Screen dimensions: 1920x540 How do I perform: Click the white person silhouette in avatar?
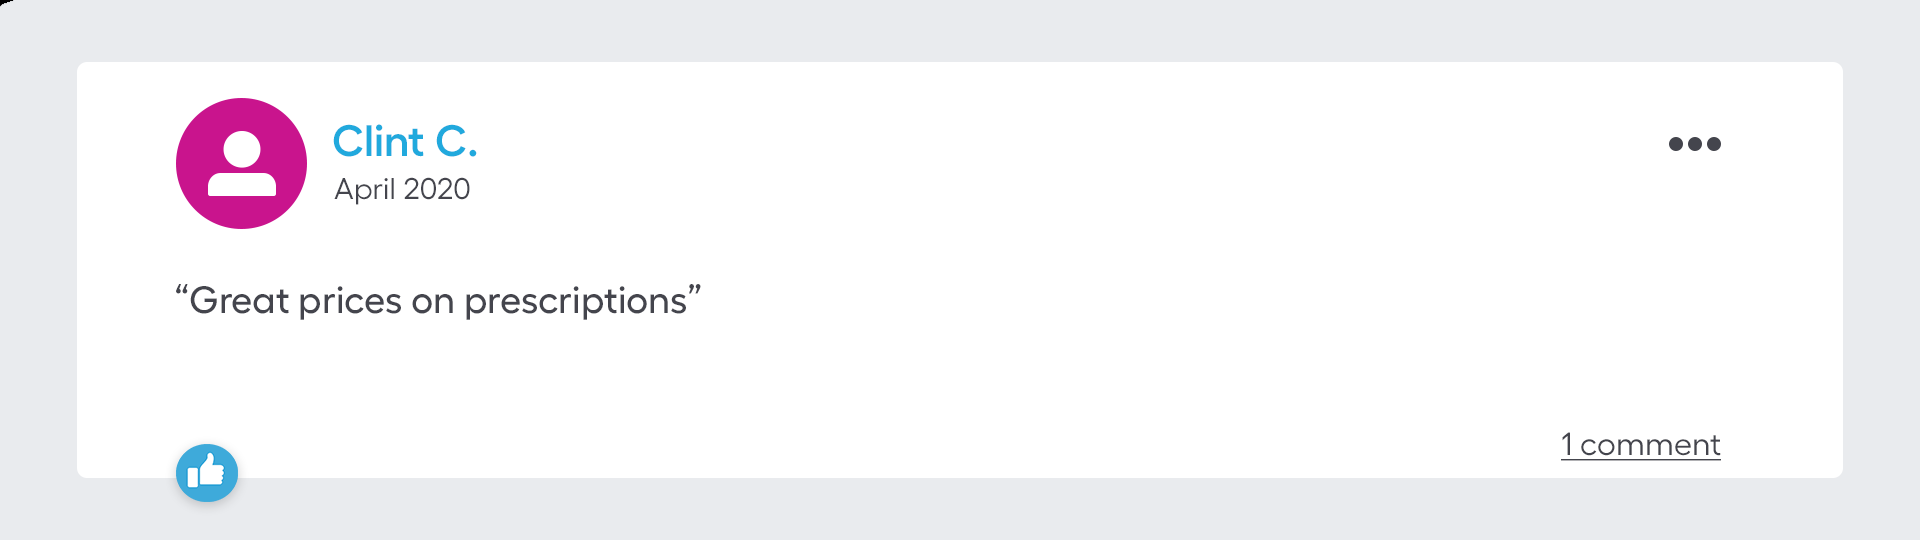coord(241,165)
